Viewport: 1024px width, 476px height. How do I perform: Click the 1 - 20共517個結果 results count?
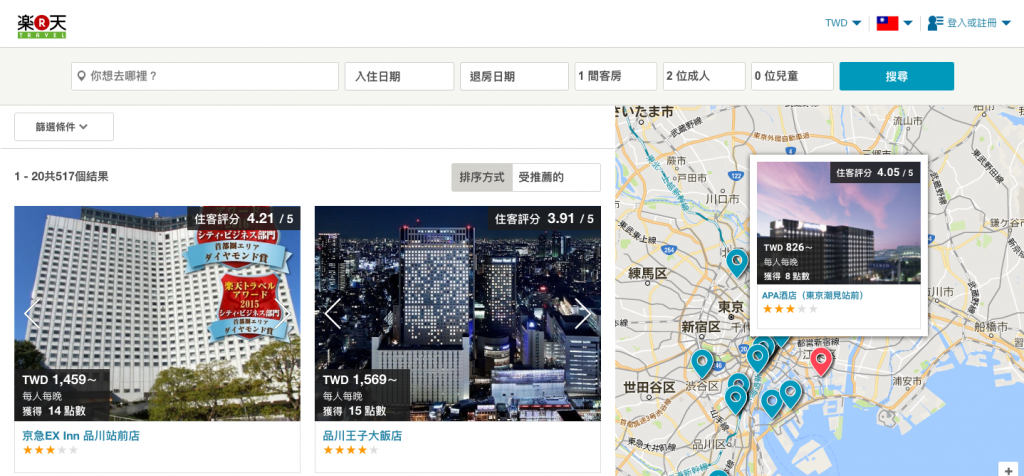pyautogui.click(x=61, y=176)
